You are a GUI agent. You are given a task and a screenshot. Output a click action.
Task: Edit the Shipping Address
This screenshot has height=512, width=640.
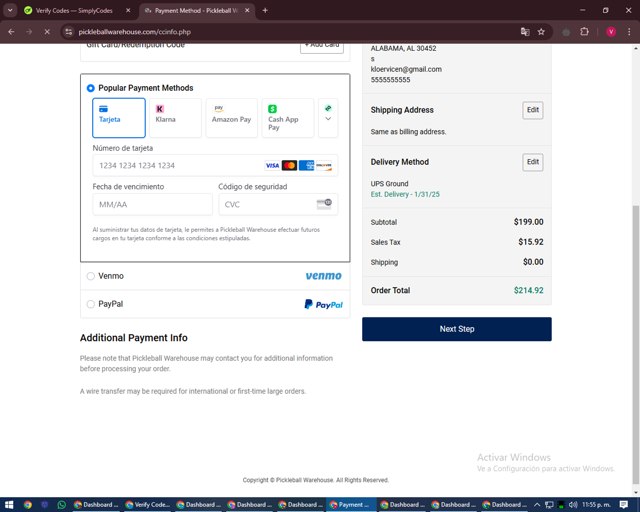[x=533, y=110]
